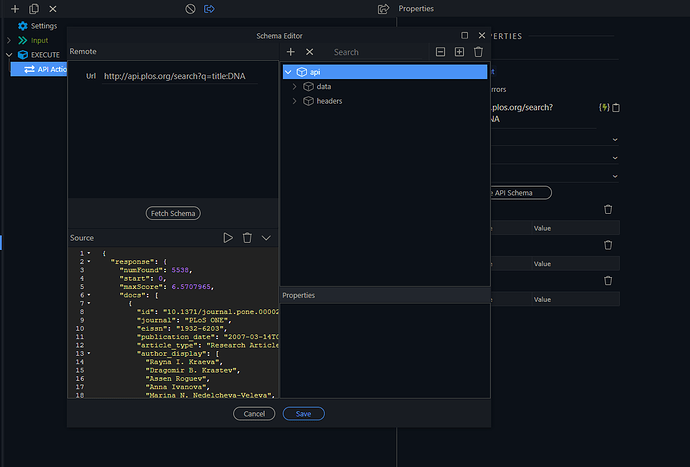Add schema node with plus icon

pyautogui.click(x=290, y=52)
